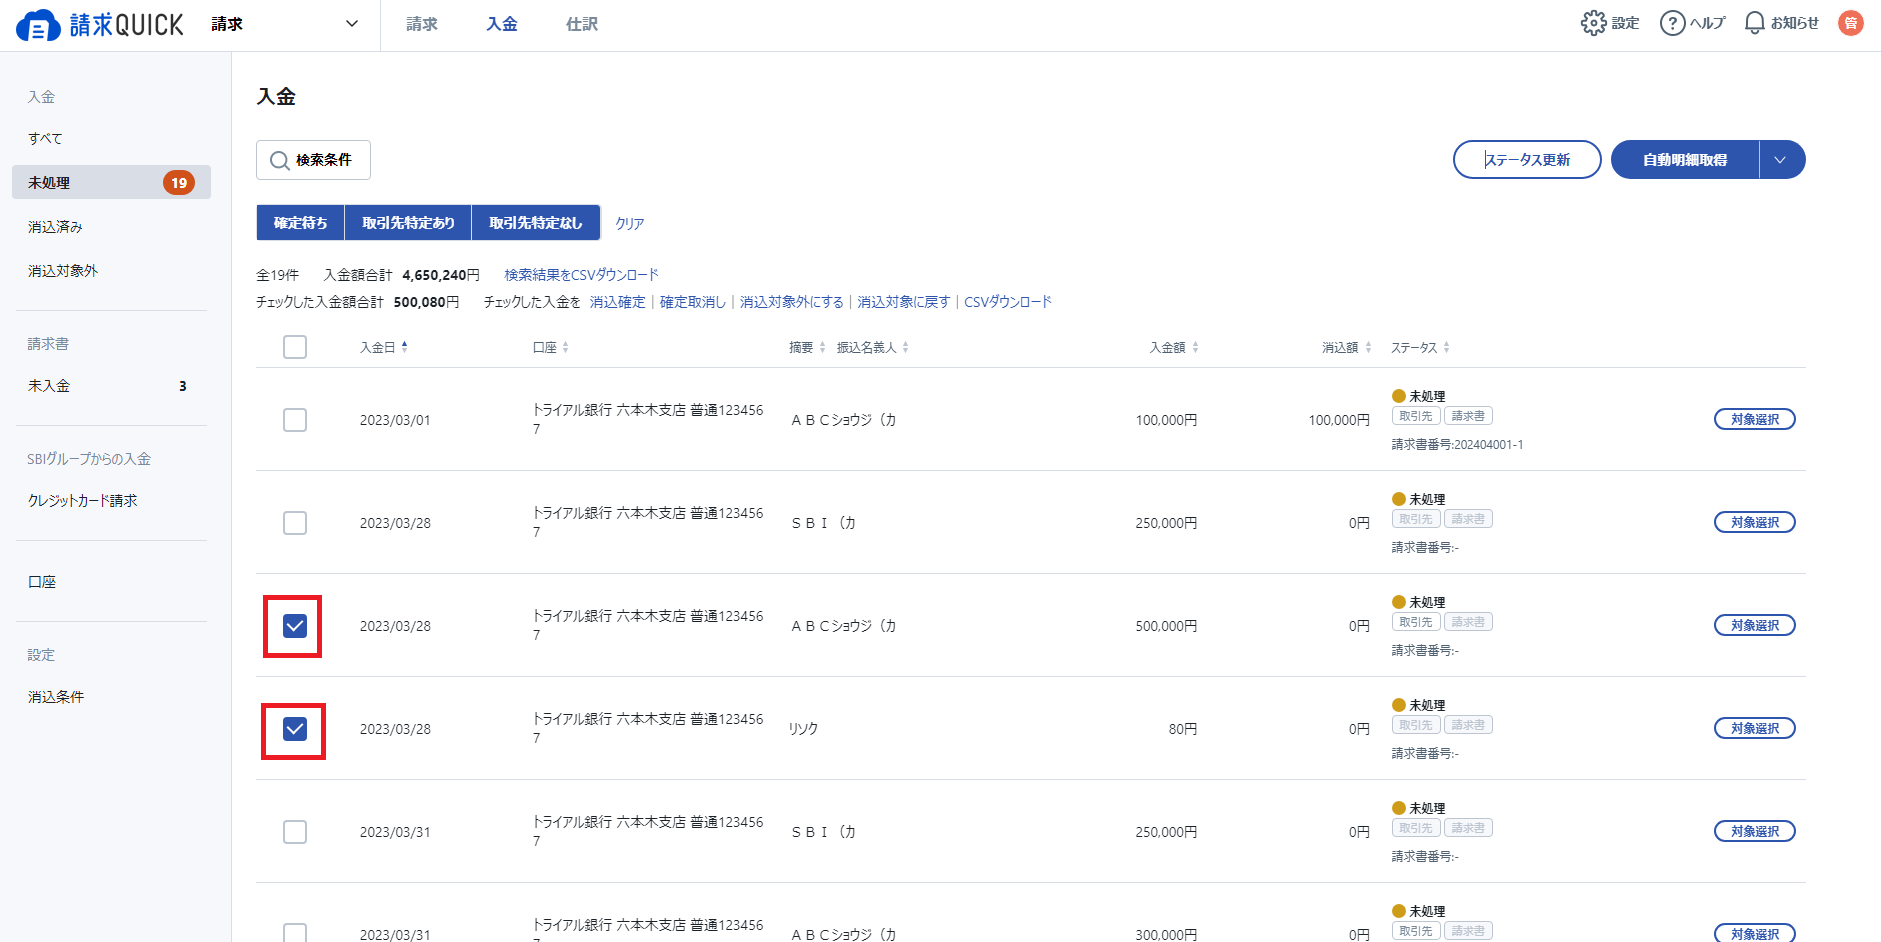Check the 2023/03/01 ABCショウジ row checkbox
The image size is (1881, 942).
click(x=295, y=420)
